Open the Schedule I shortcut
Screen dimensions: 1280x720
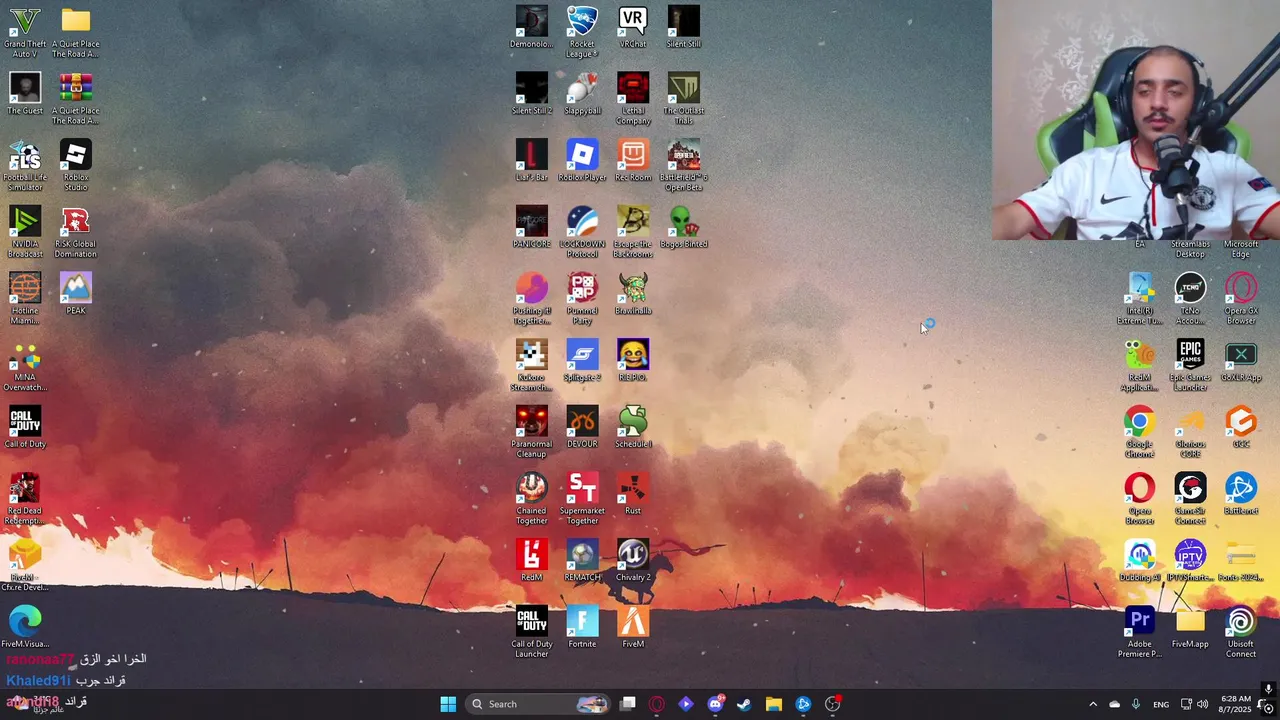coord(633,427)
